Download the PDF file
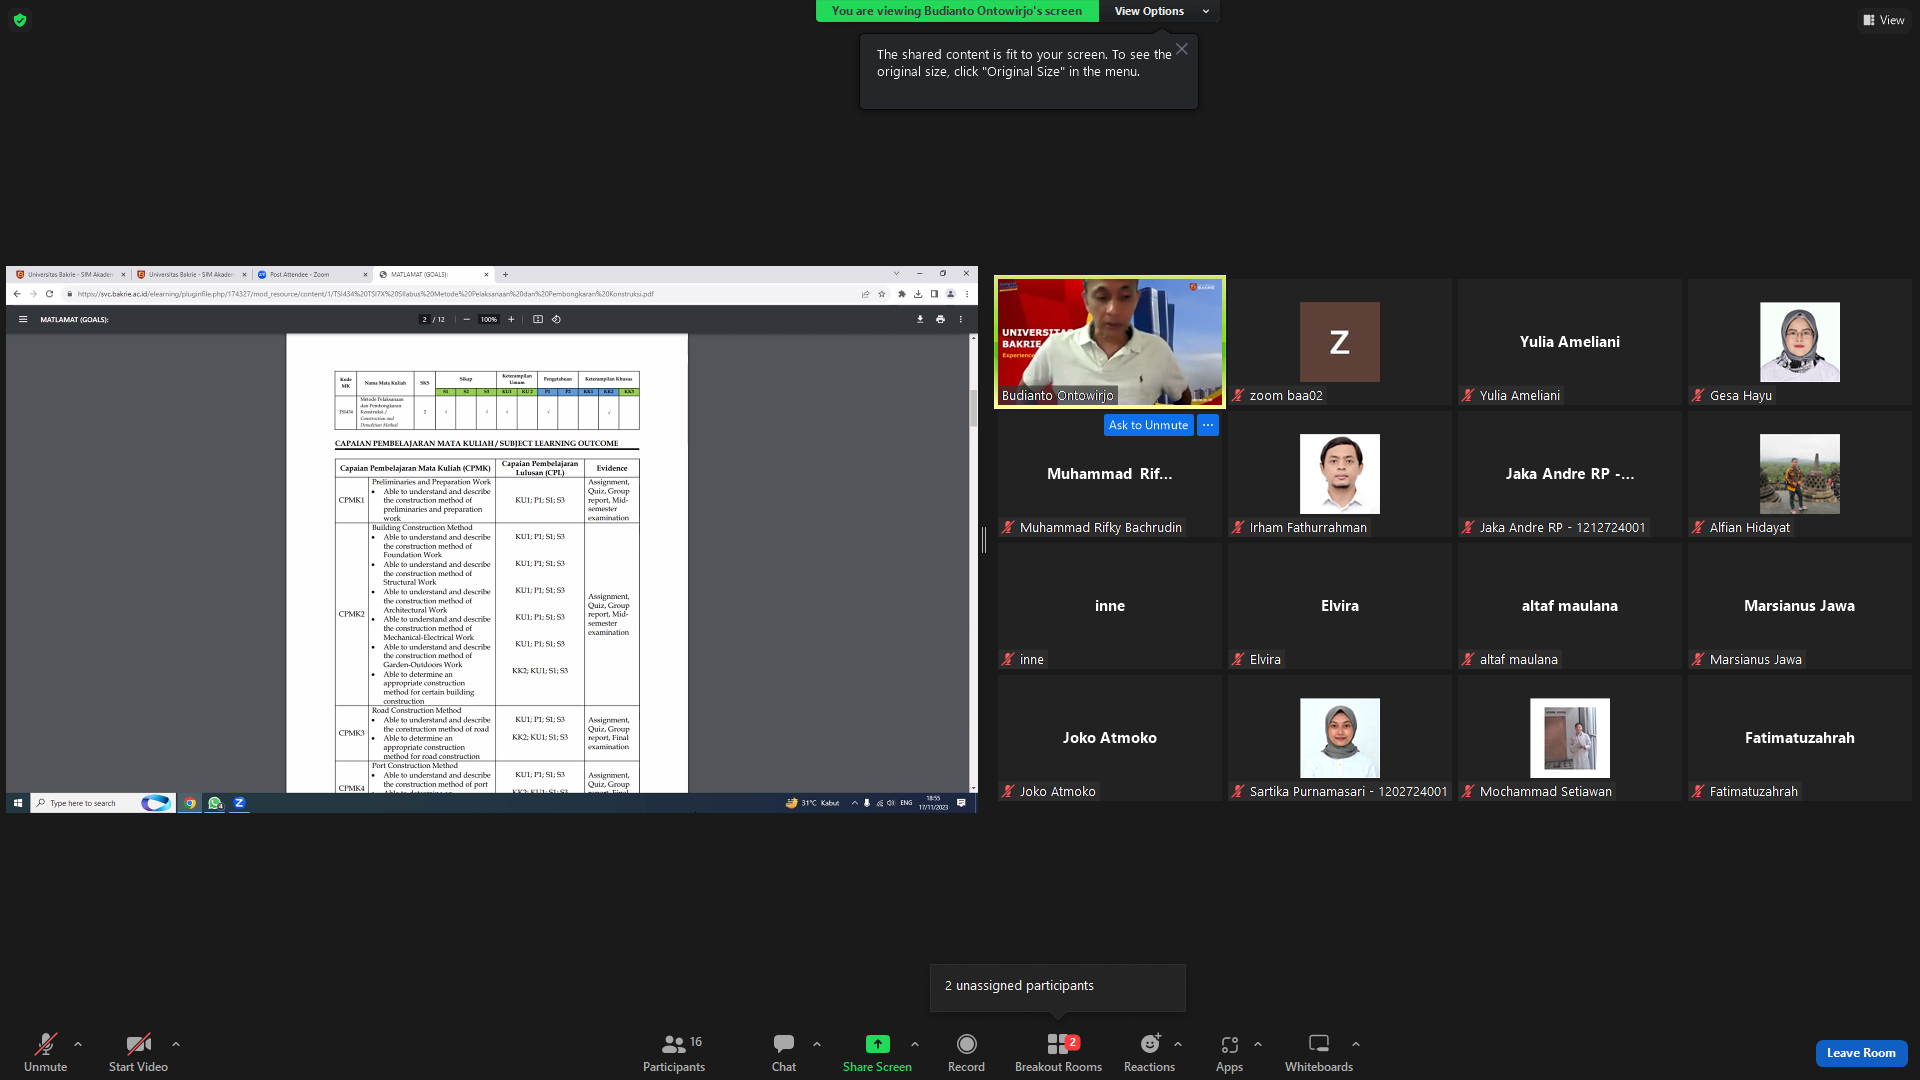The width and height of the screenshot is (1920, 1080). click(920, 320)
